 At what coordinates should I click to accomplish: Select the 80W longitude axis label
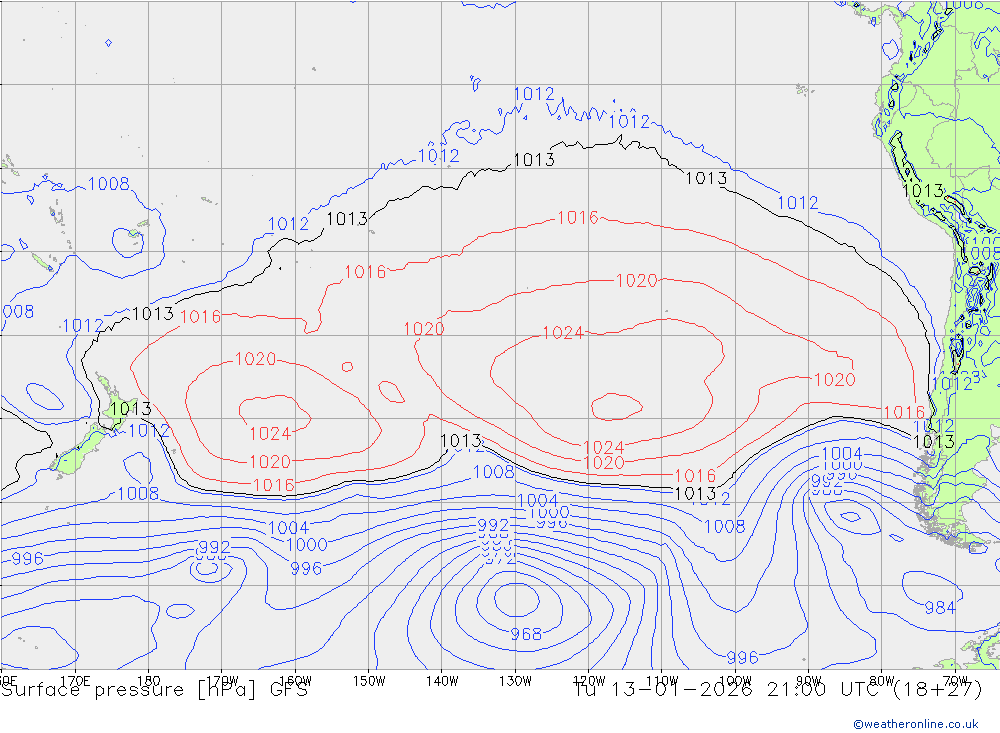882,681
